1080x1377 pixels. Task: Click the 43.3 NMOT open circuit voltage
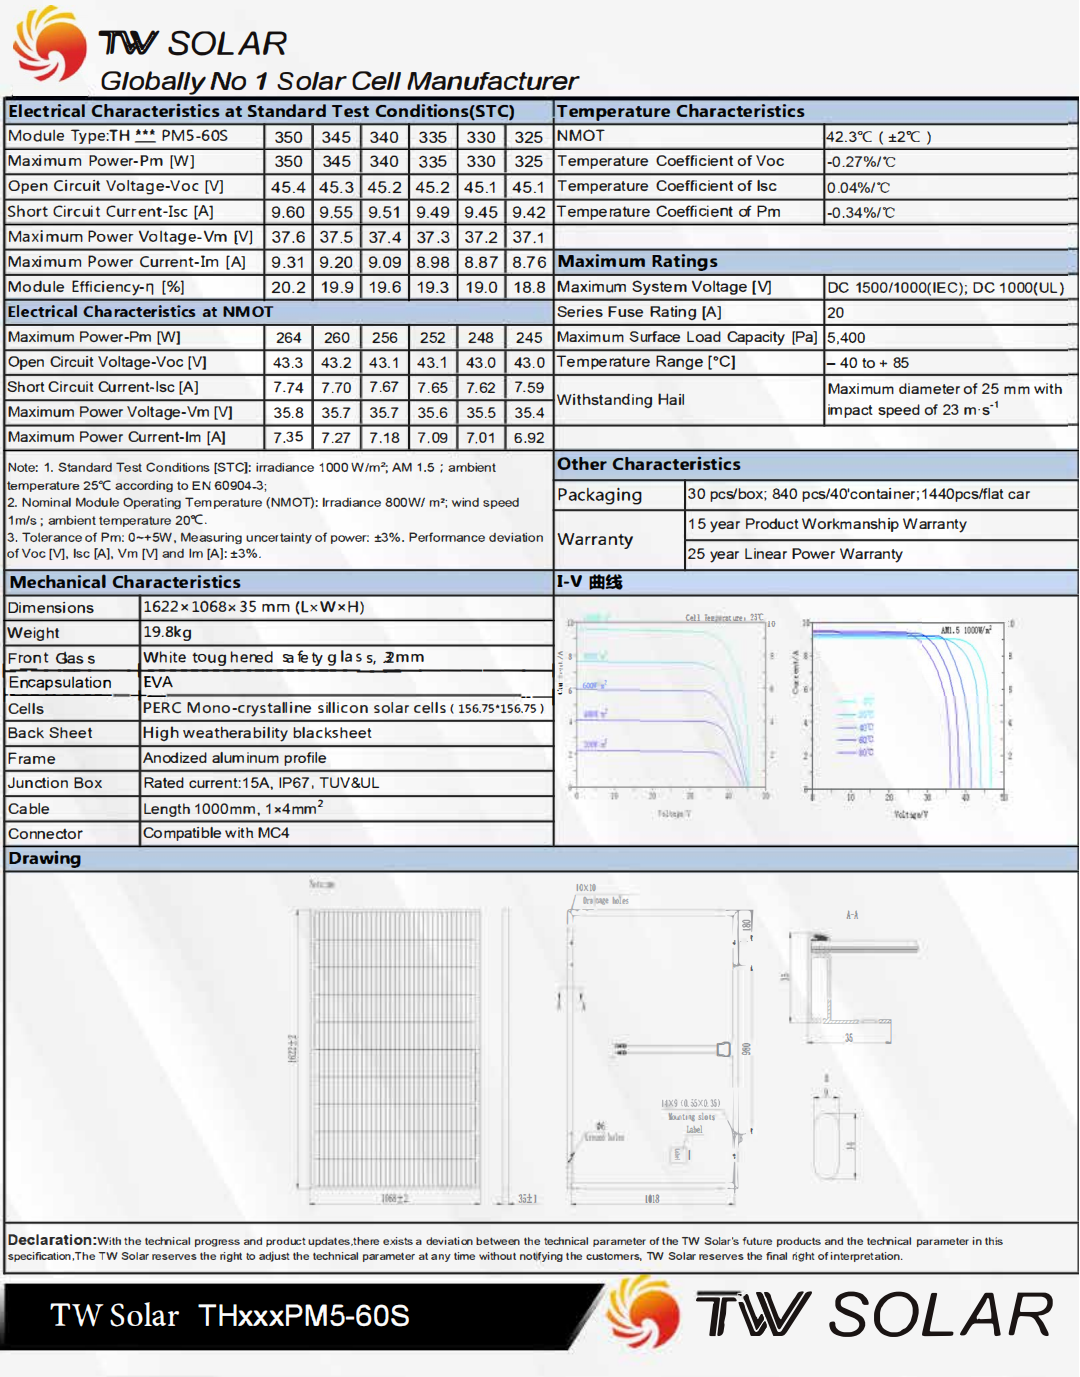click(x=288, y=363)
